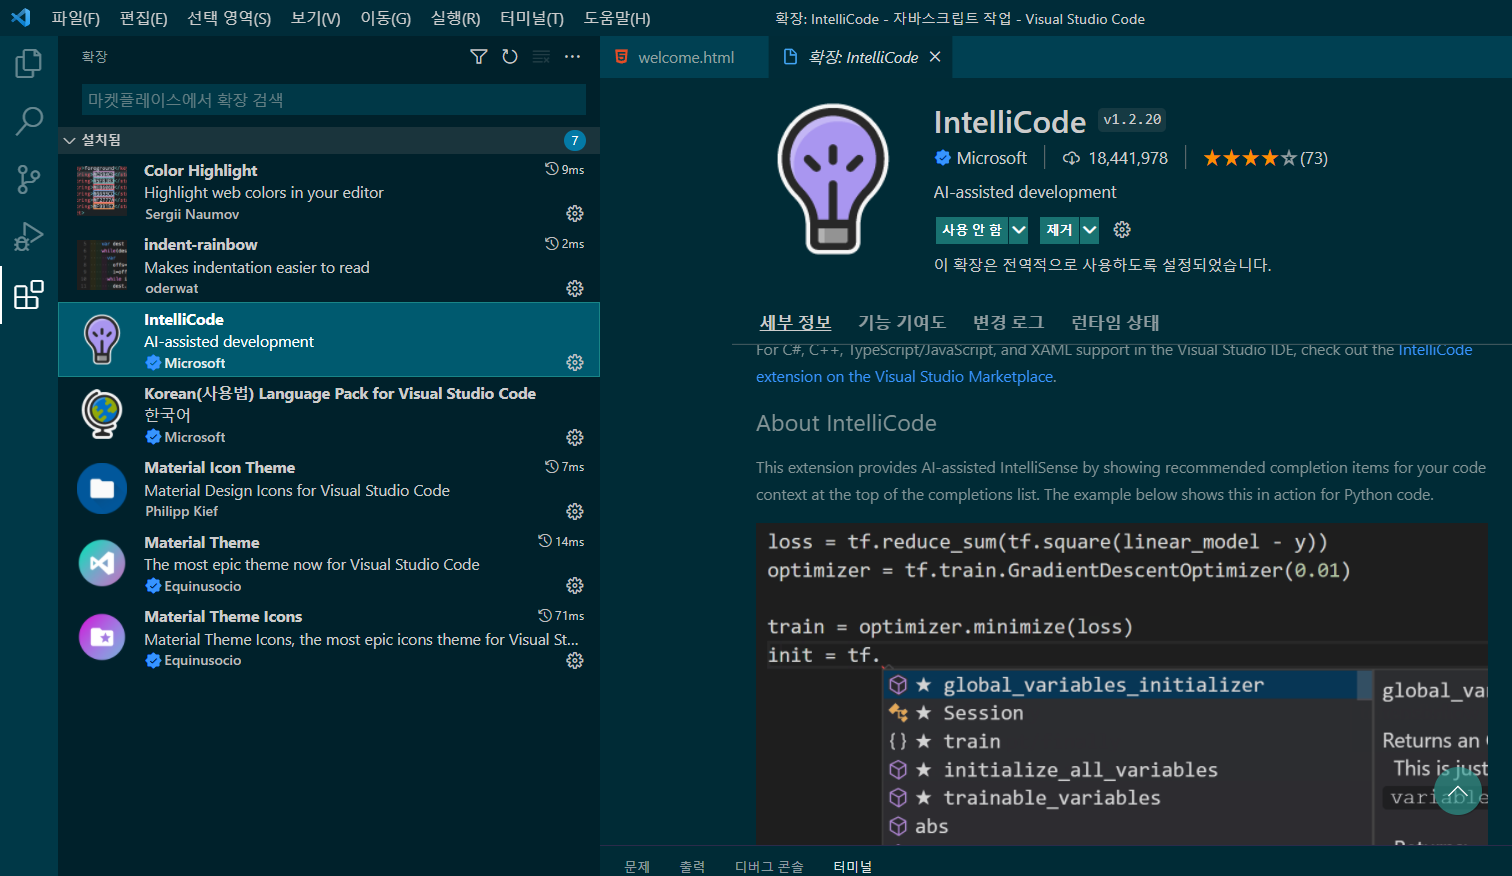The height and width of the screenshot is (876, 1512).
Task: Open the 파일(F) menu
Action: pos(76,18)
